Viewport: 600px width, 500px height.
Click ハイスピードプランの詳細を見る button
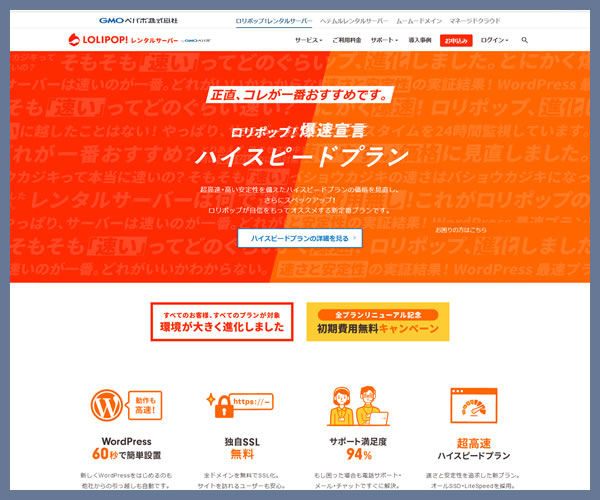[300, 238]
